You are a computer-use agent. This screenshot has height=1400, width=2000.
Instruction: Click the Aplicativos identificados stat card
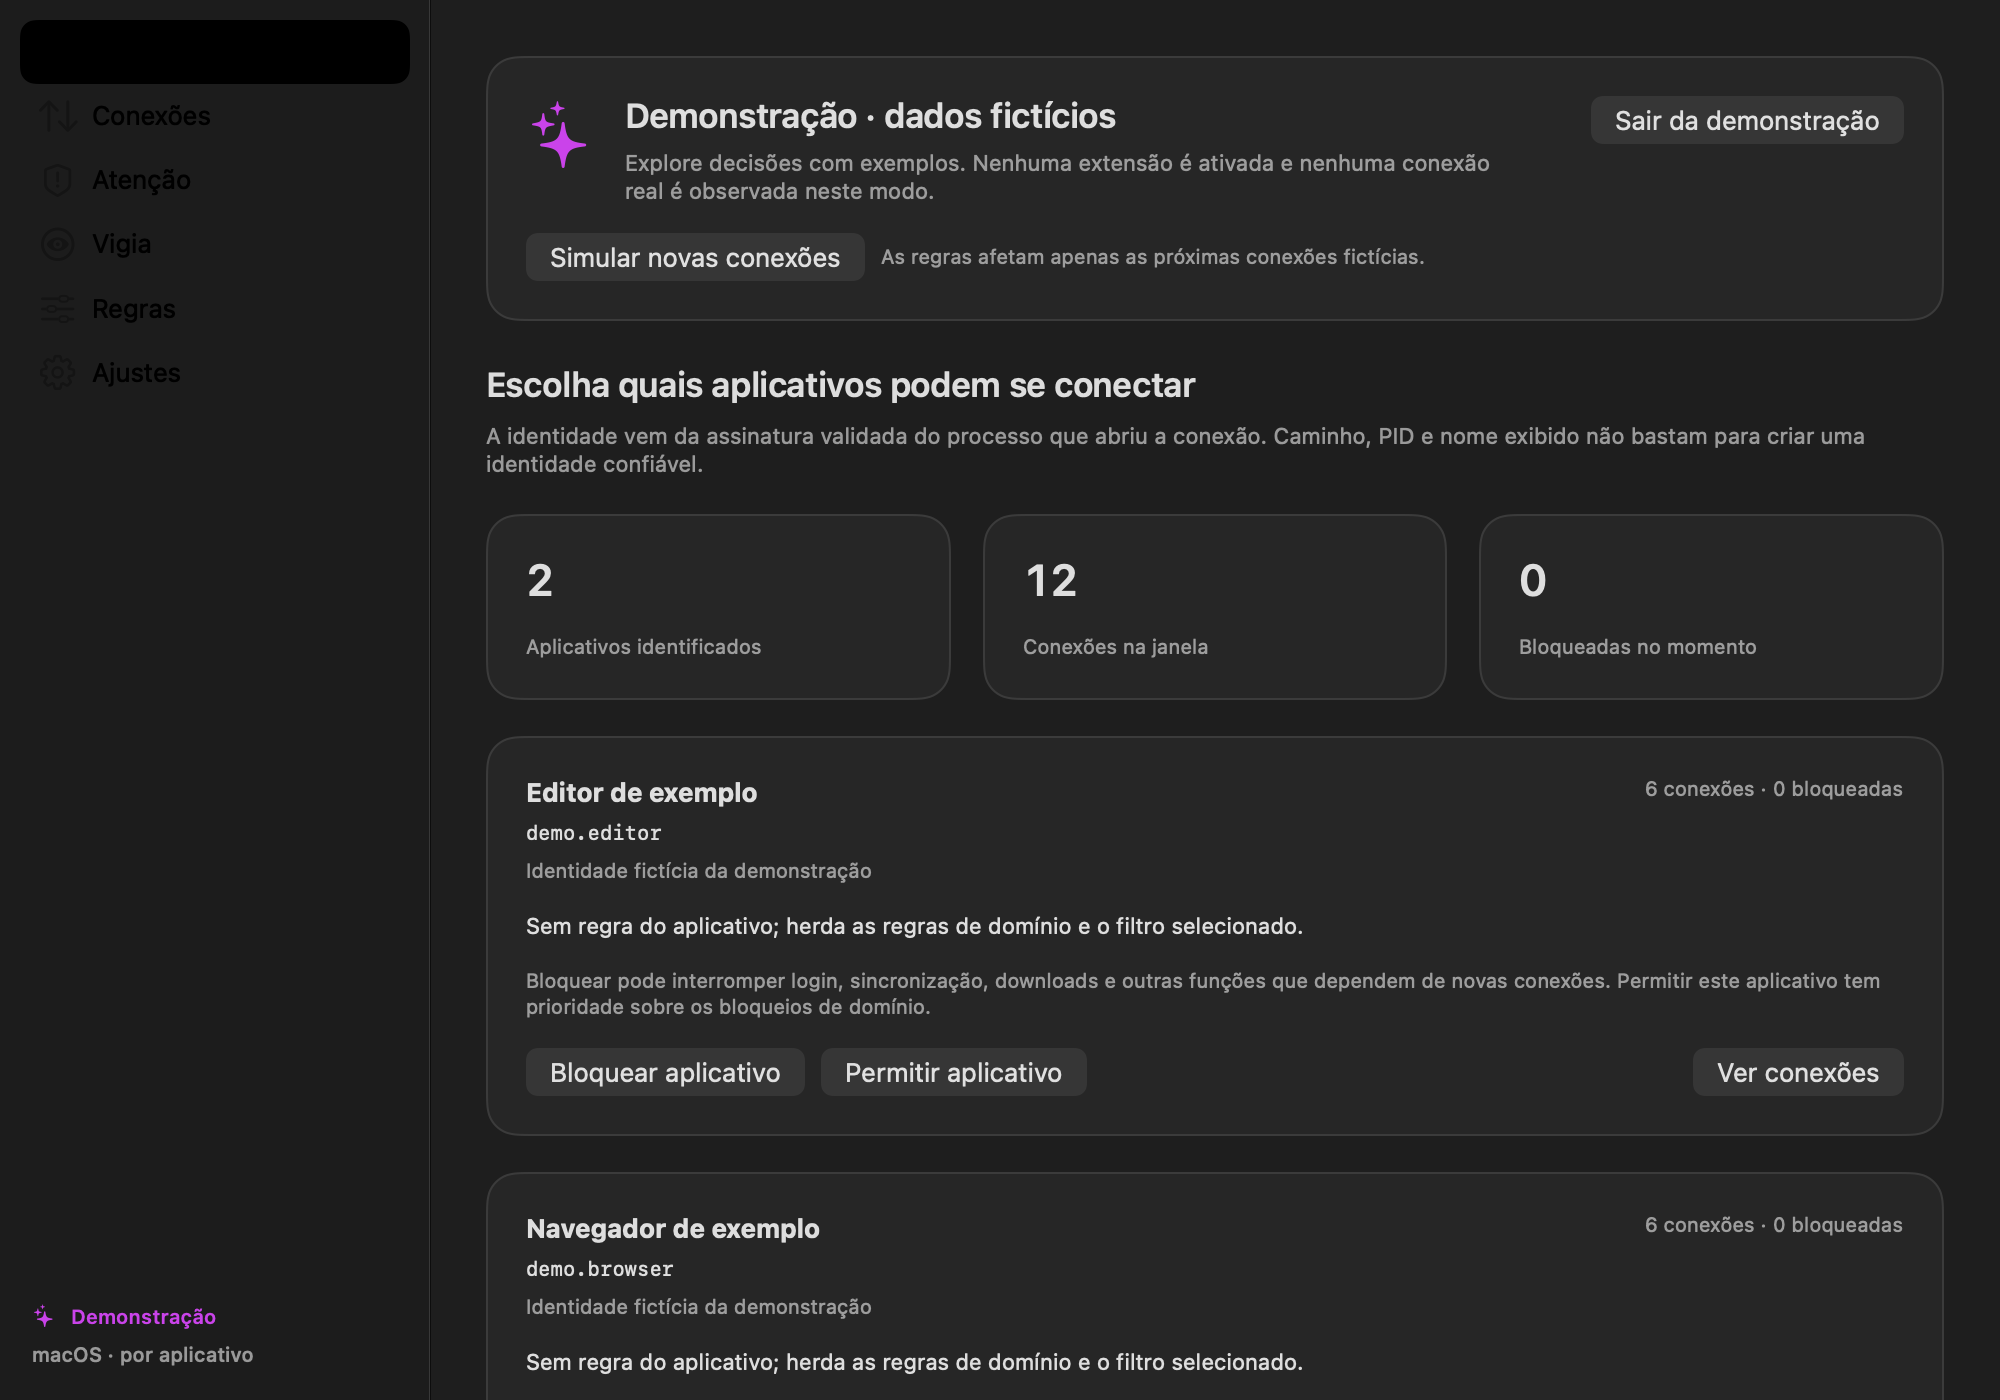tap(718, 607)
